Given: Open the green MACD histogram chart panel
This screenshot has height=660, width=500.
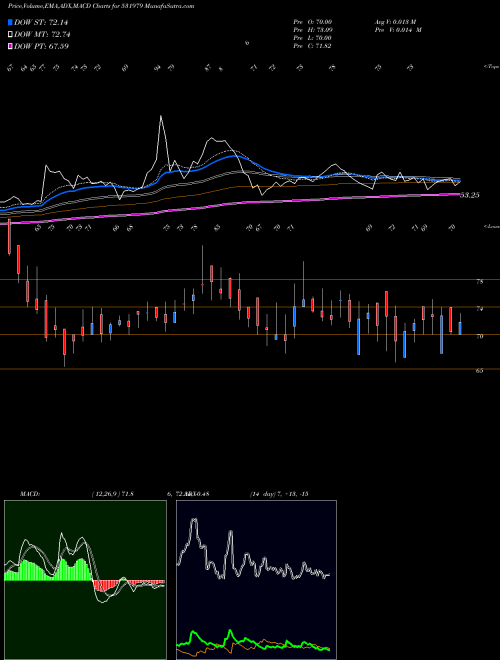Looking at the screenshot, I should pos(85,580).
